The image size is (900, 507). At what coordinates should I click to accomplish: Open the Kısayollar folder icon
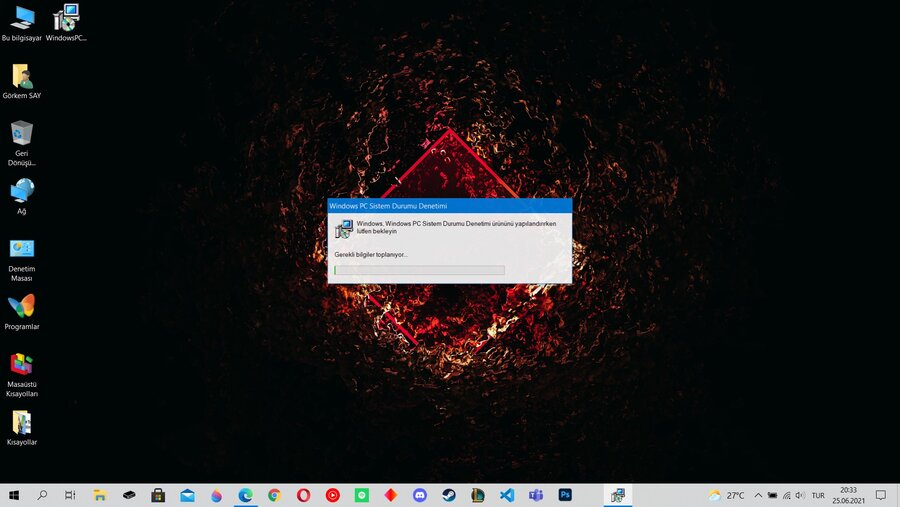[x=22, y=428]
